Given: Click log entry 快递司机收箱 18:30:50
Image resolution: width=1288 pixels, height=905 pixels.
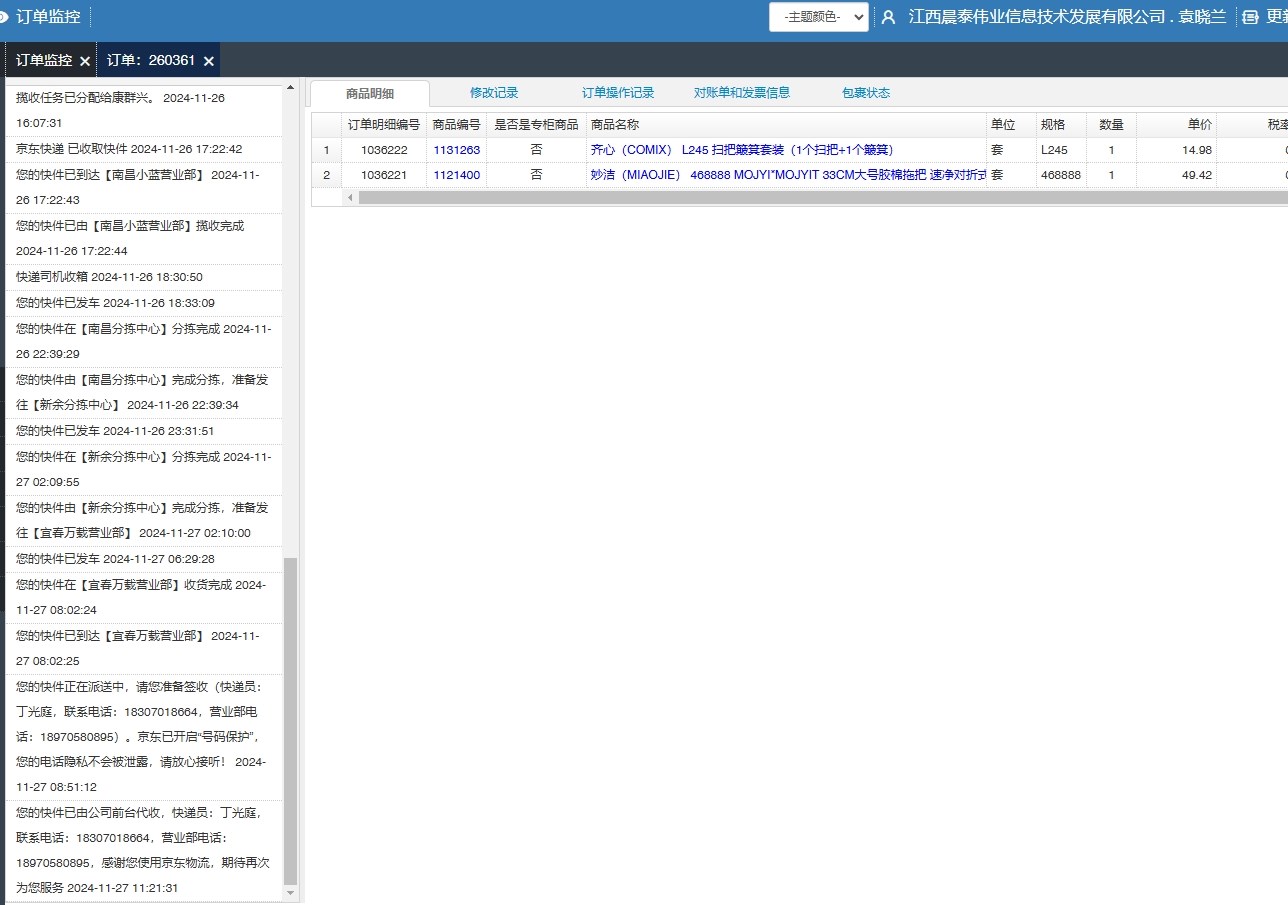Looking at the screenshot, I should [145, 277].
